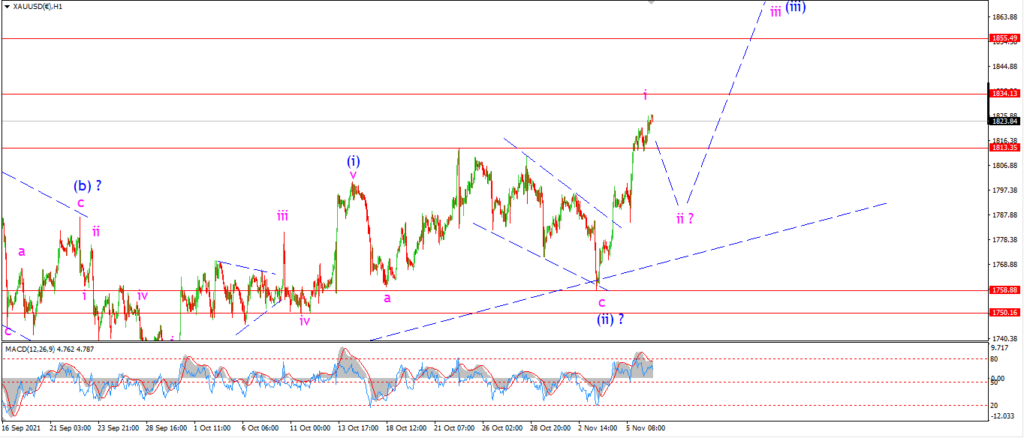Select the 1750.16 red price label

pos(1004,313)
